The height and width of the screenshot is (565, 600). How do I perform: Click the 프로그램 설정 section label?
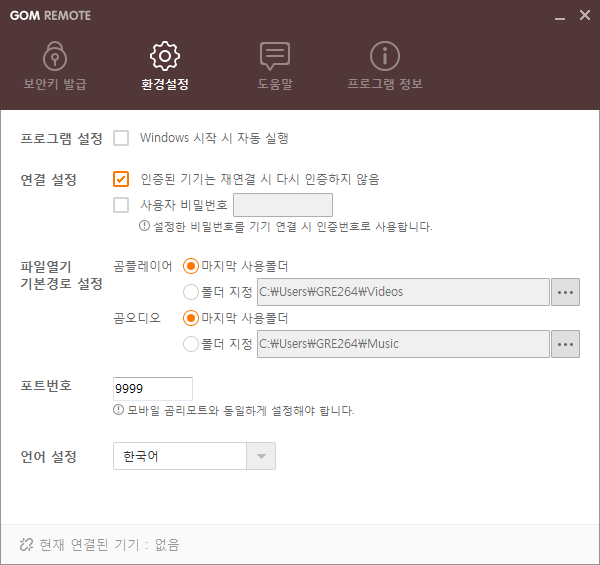(61, 138)
